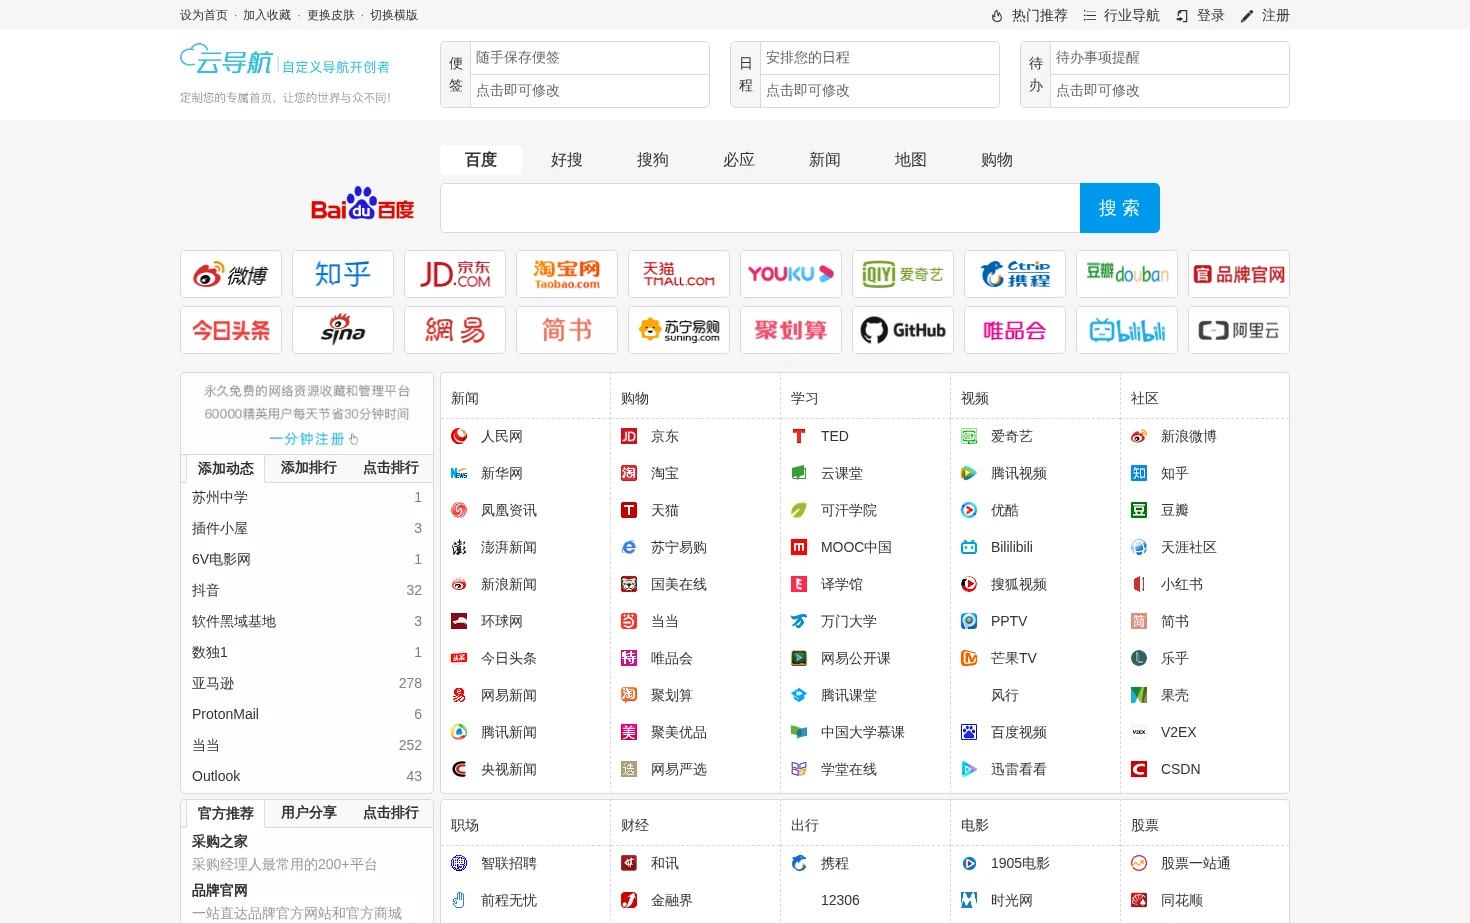Open the Taobao logo tile

pos(567,274)
